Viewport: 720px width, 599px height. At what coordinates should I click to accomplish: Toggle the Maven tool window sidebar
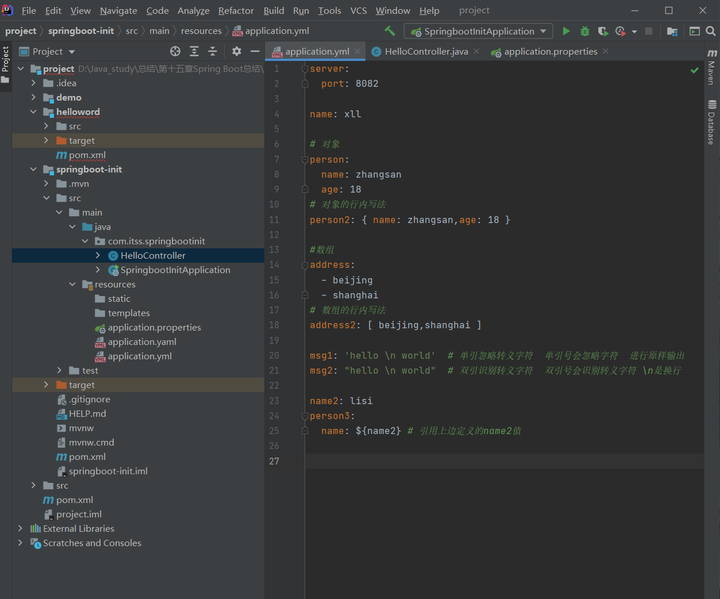coord(711,72)
